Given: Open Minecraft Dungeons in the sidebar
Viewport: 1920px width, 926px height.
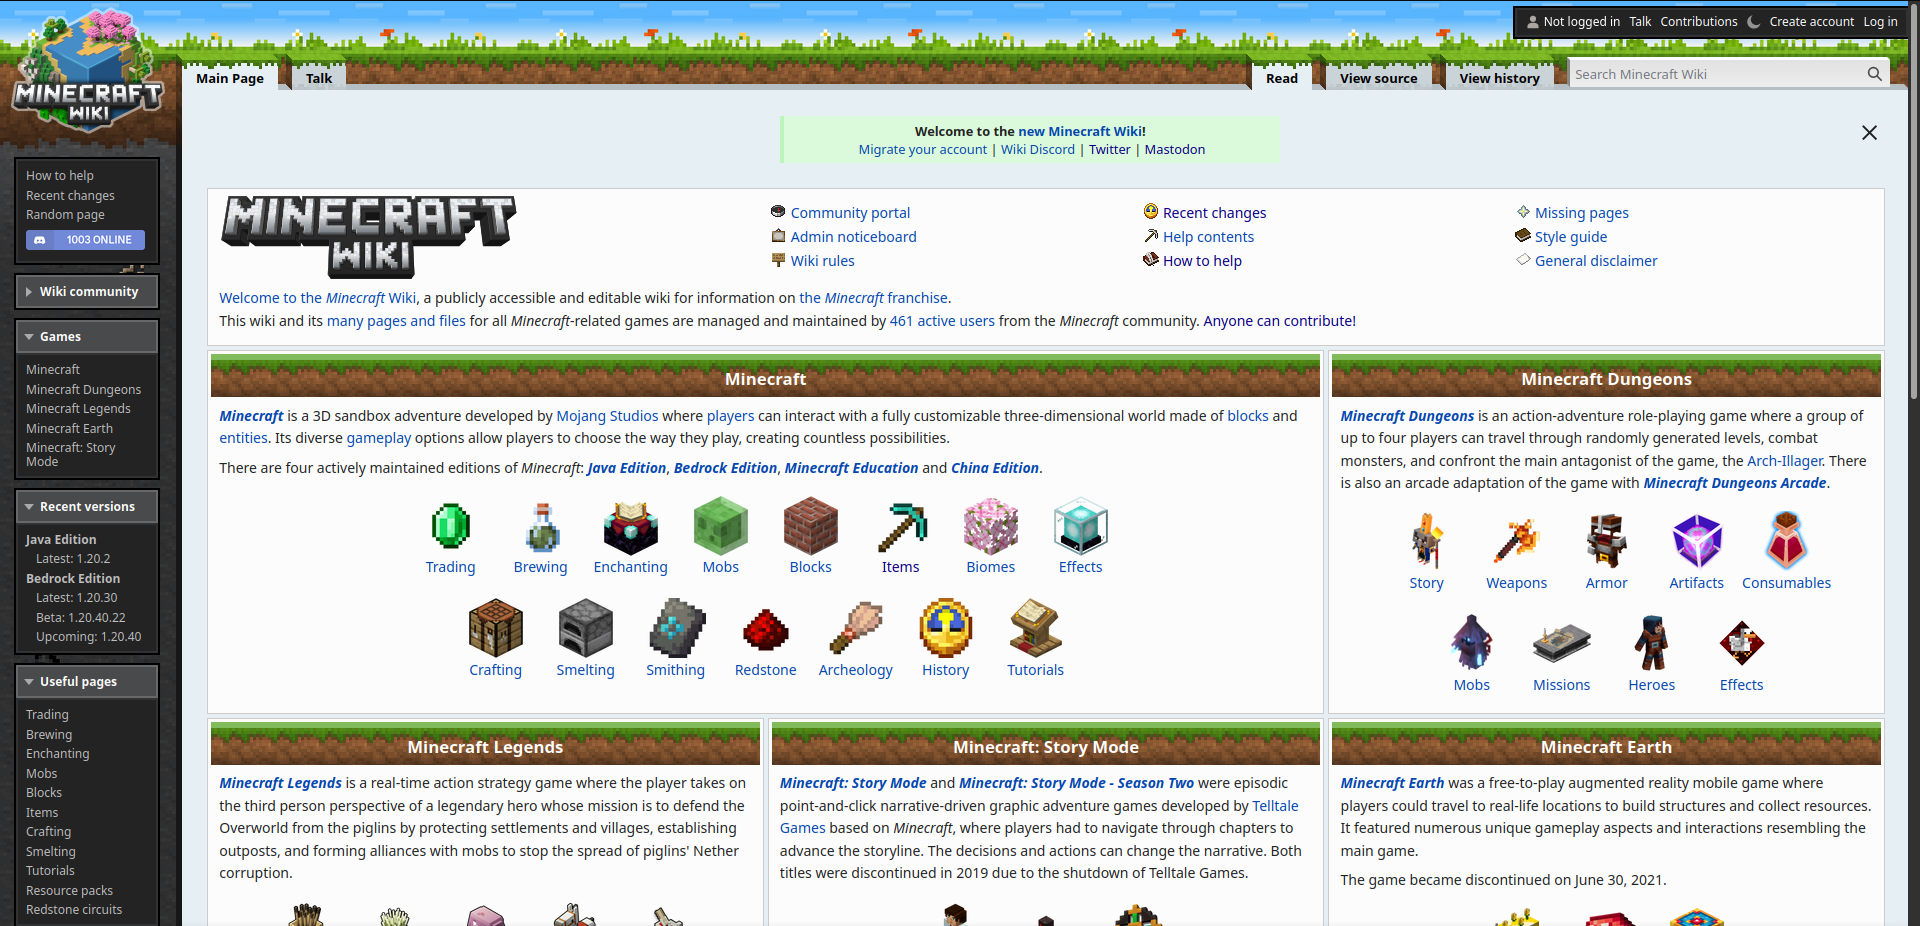Looking at the screenshot, I should tap(83, 390).
